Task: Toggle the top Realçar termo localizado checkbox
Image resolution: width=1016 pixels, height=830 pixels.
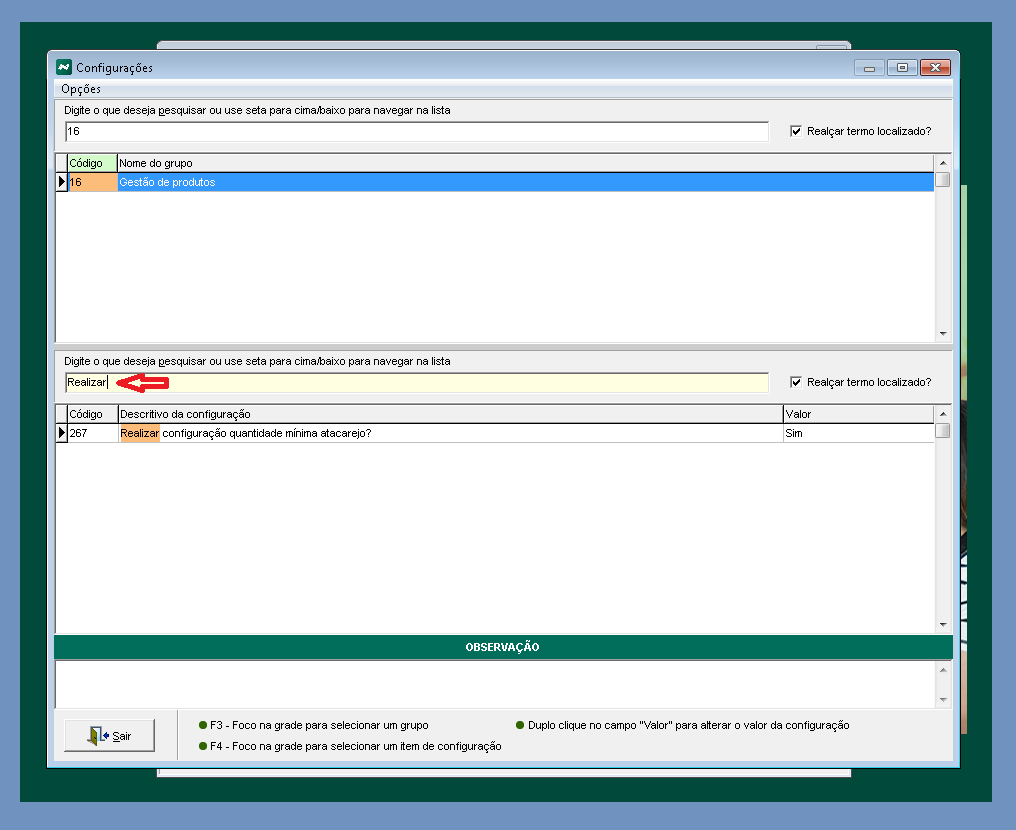Action: (796, 131)
